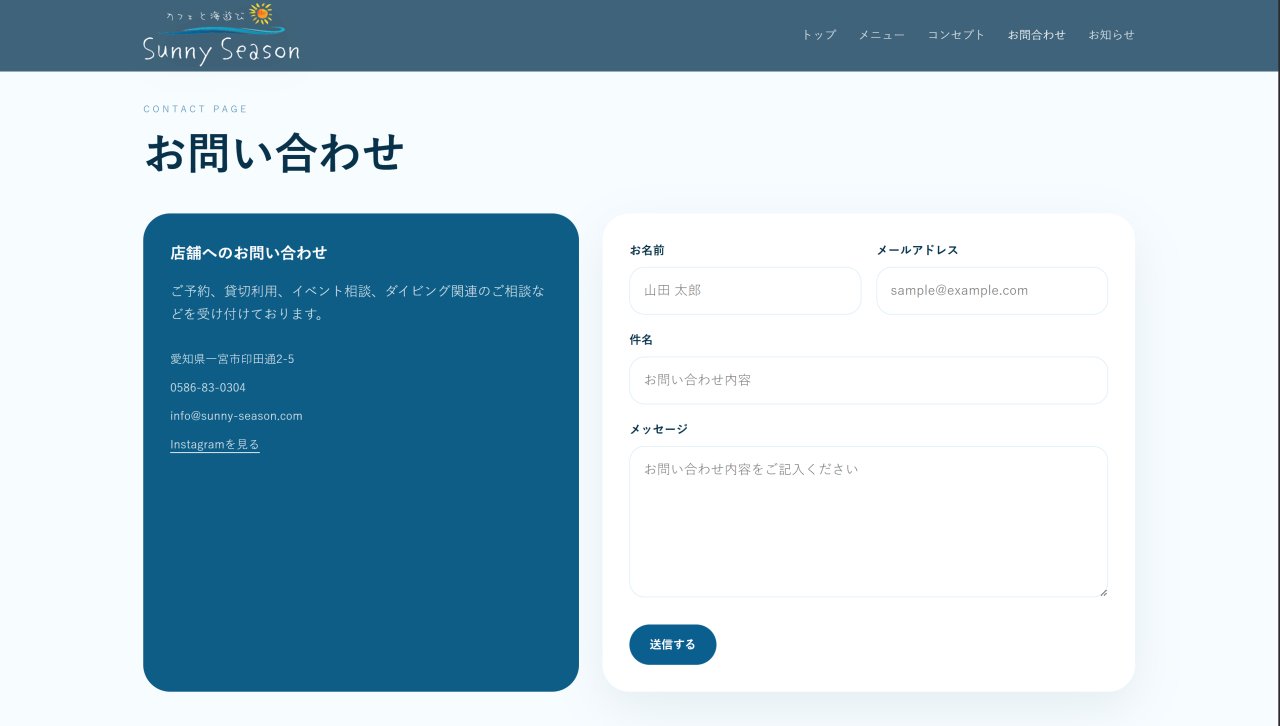1280x726 pixels.
Task: Select お問合わせ in the header navigation
Action: point(1036,35)
